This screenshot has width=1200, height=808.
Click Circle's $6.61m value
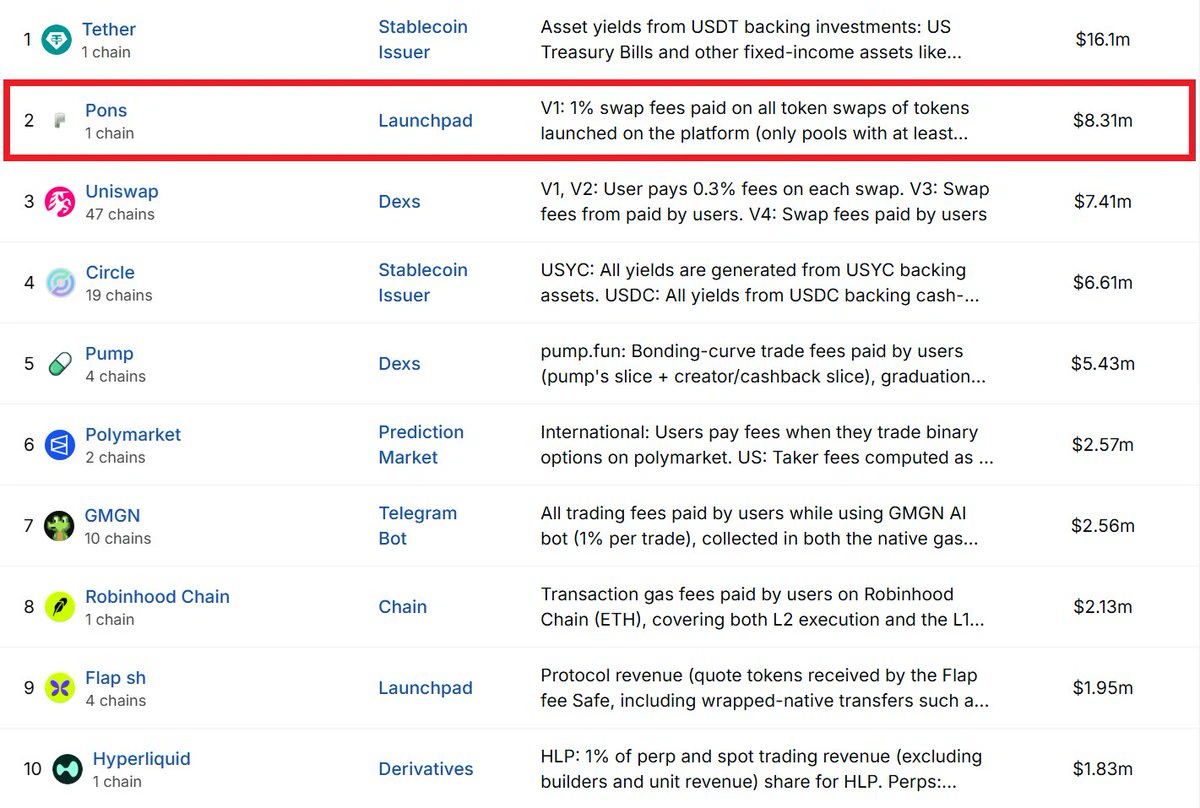(1103, 283)
